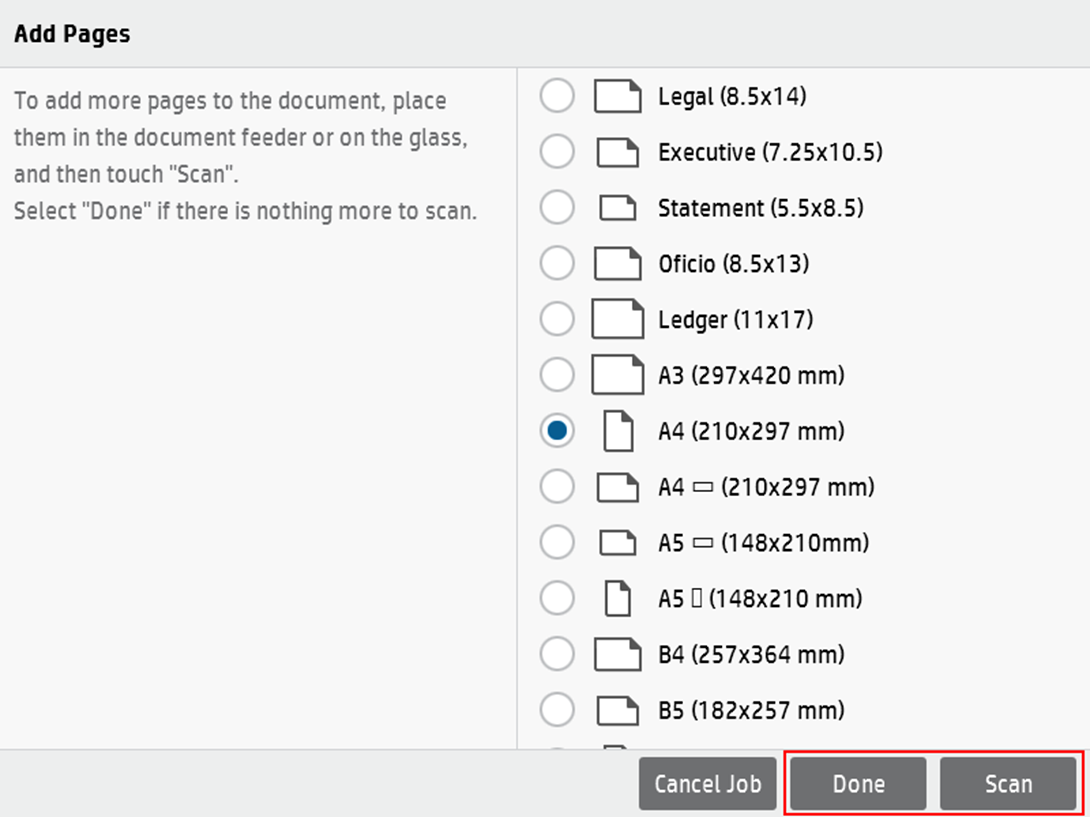Click the A5 portrait page icon
Screen dimensions: 1090x817
(x=619, y=599)
